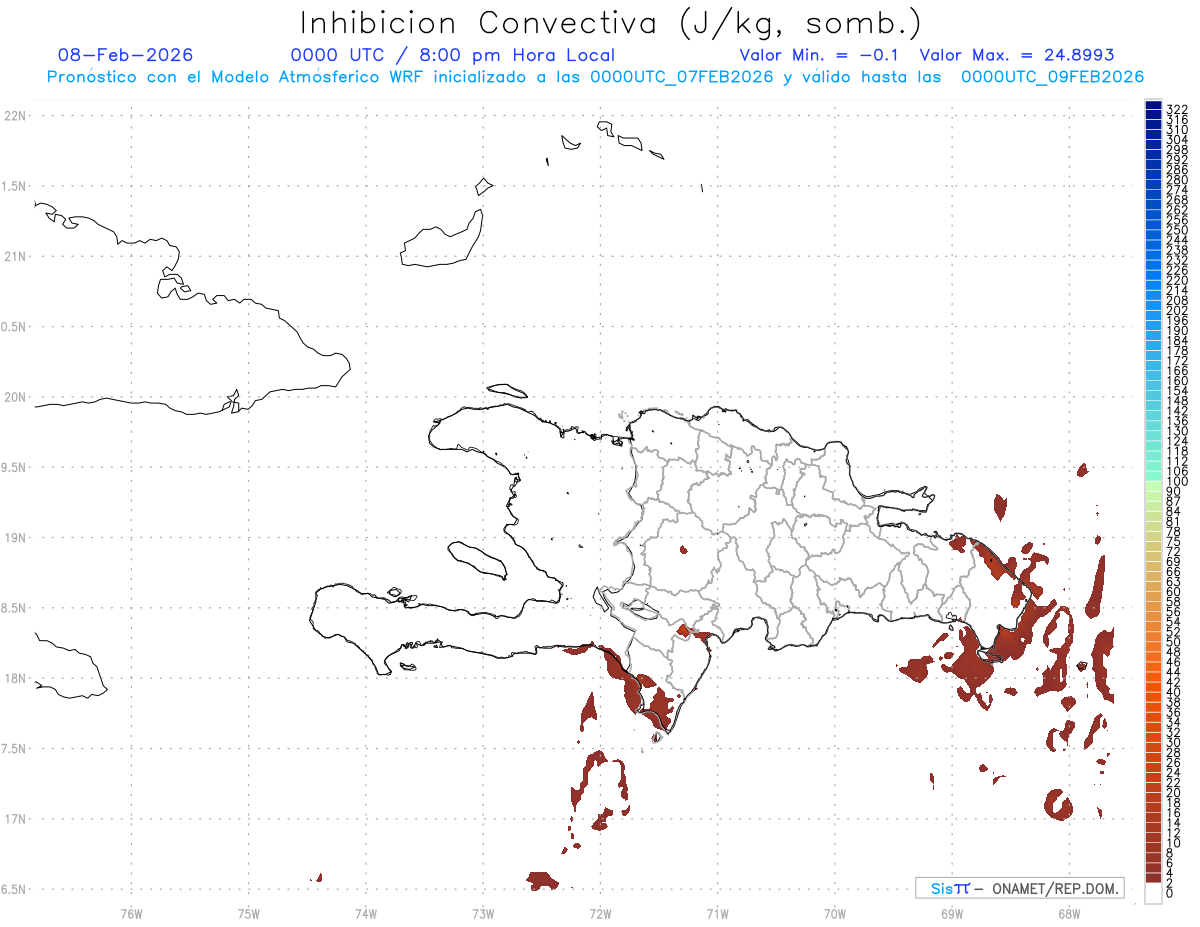Click the '69W' longitude label

952,913
